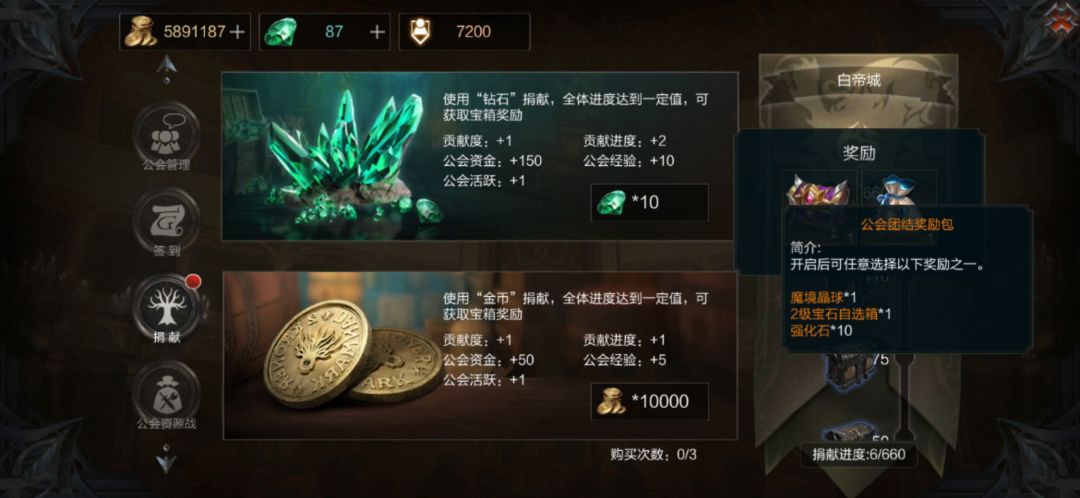Open the 公会管理 guild management icon
The width and height of the screenshot is (1080, 498).
pyautogui.click(x=166, y=136)
